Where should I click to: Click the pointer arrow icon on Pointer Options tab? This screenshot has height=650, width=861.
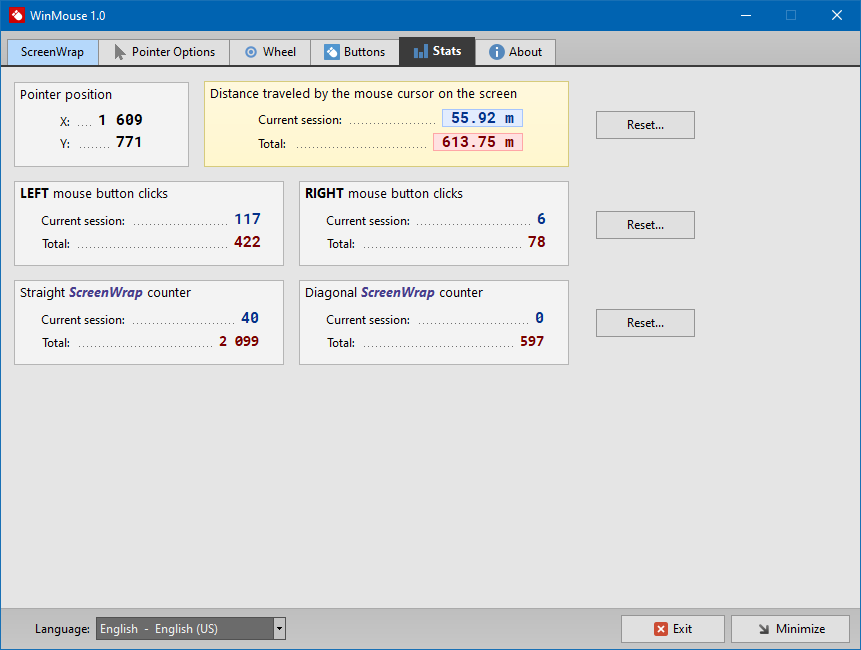pos(119,52)
